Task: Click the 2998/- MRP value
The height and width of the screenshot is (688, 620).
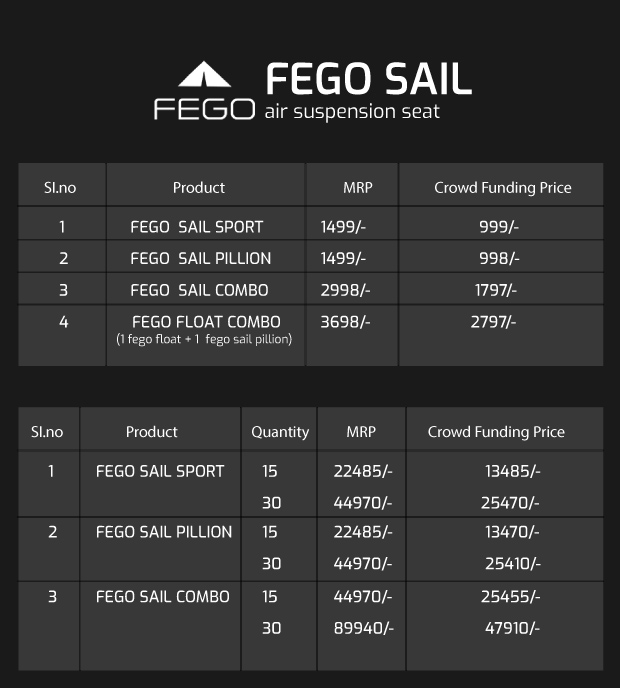Action: tap(345, 290)
